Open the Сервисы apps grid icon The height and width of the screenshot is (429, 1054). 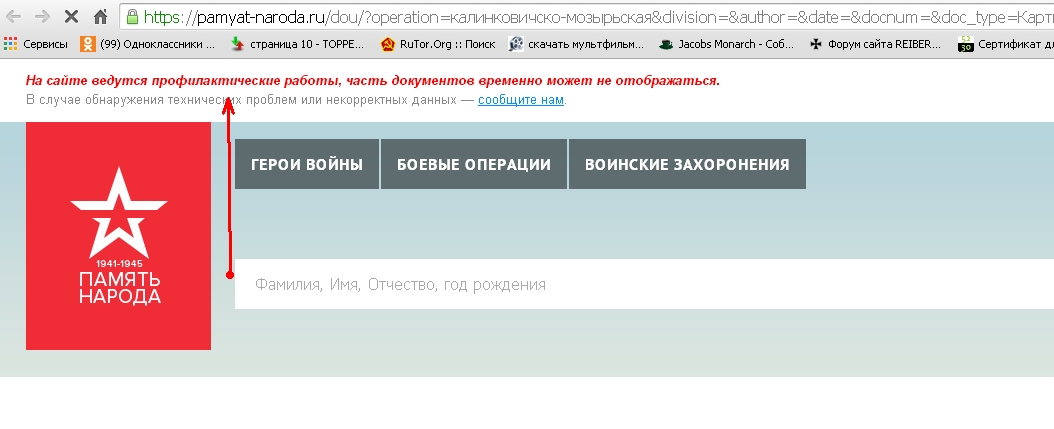[x=10, y=44]
